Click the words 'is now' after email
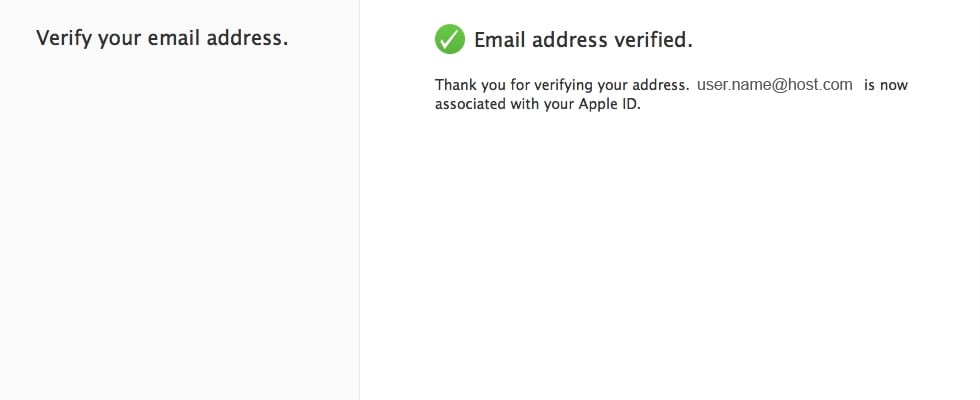Viewport: 980px width, 400px height. point(886,85)
